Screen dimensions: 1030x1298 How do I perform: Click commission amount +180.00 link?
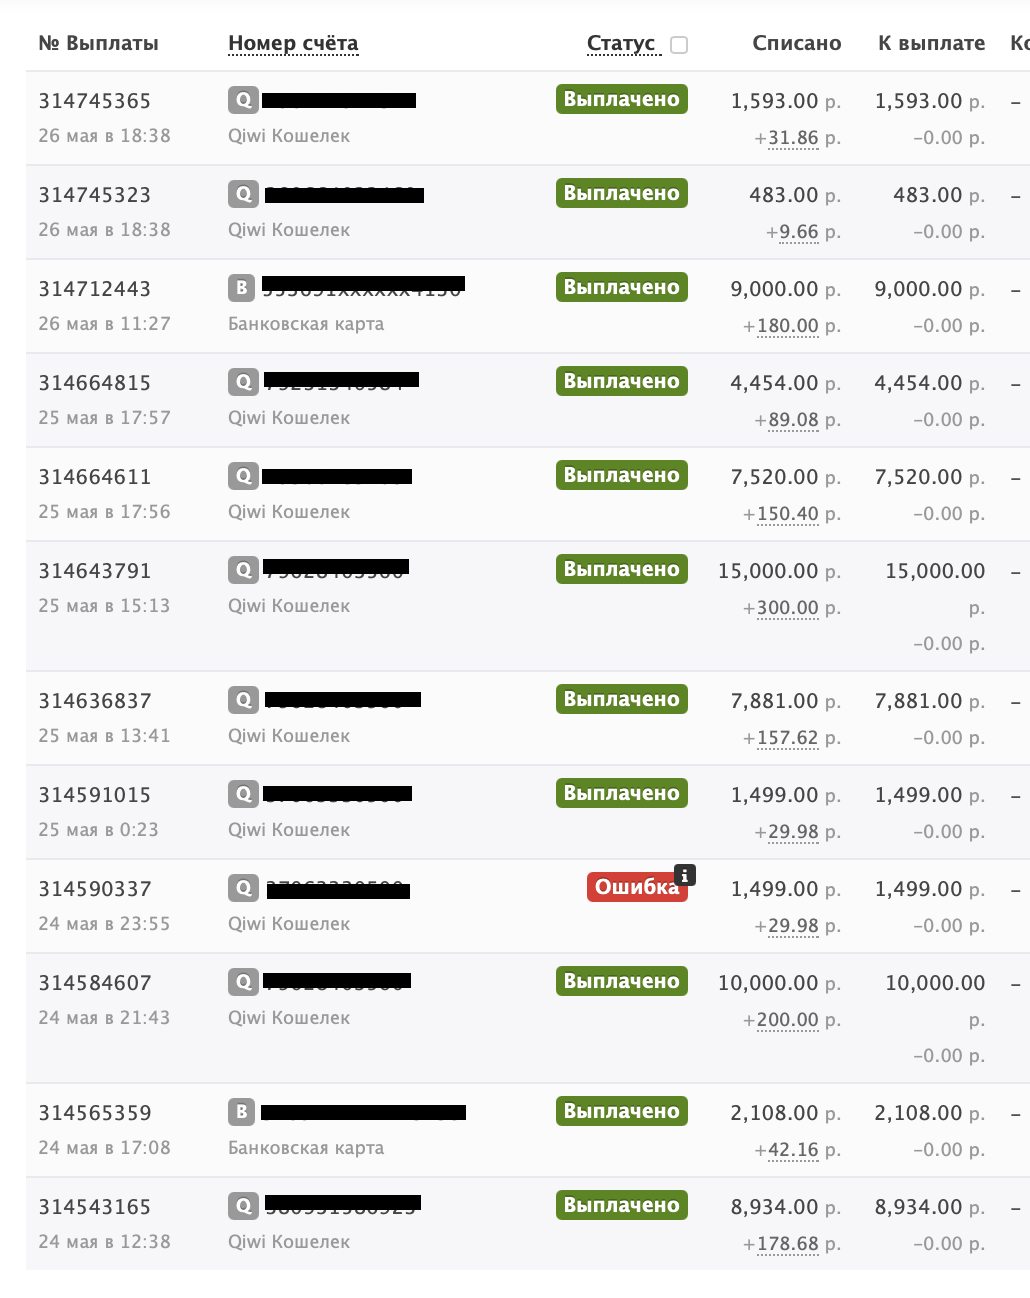pyautogui.click(x=788, y=326)
